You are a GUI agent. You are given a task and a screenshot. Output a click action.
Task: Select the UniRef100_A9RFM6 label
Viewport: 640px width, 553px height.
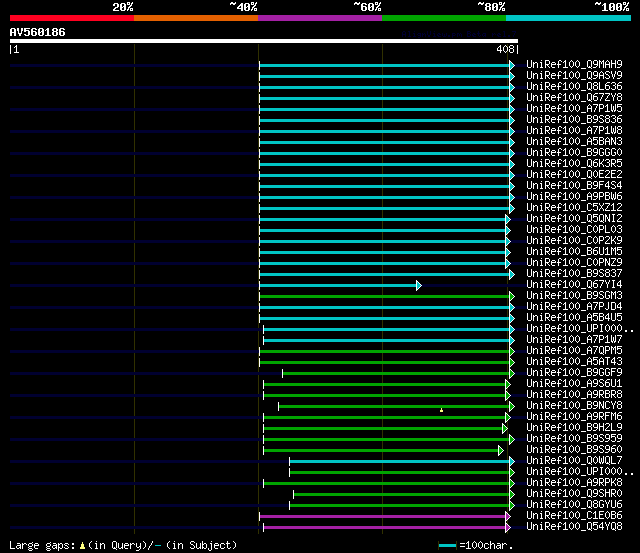click(574, 417)
